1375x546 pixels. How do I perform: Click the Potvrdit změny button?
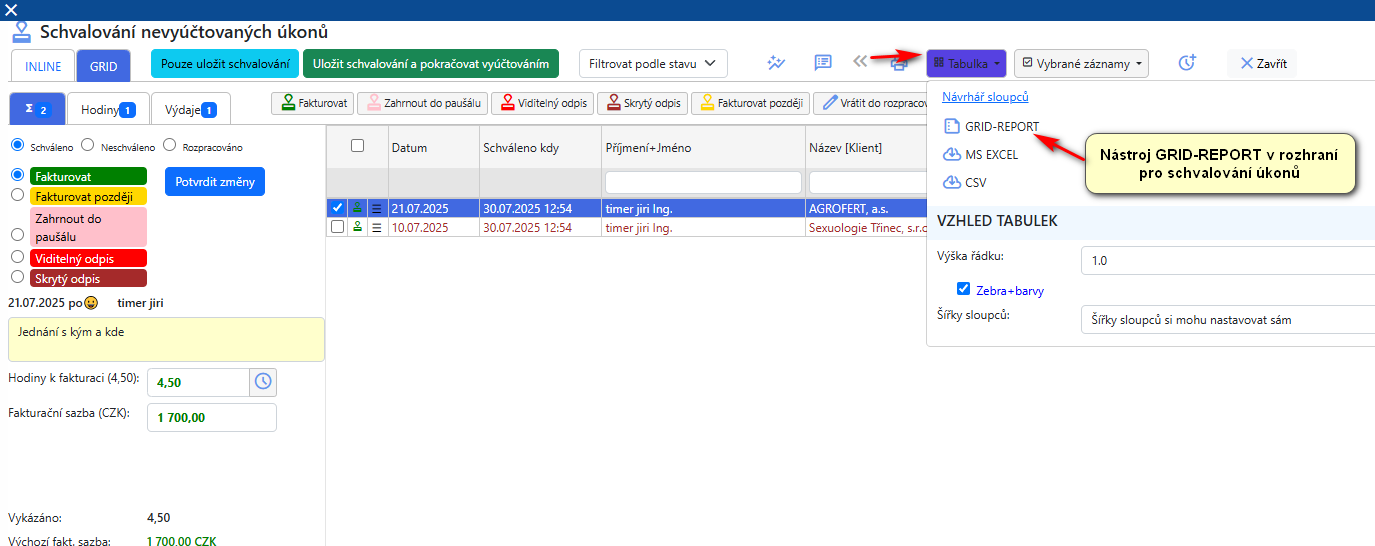click(x=214, y=182)
